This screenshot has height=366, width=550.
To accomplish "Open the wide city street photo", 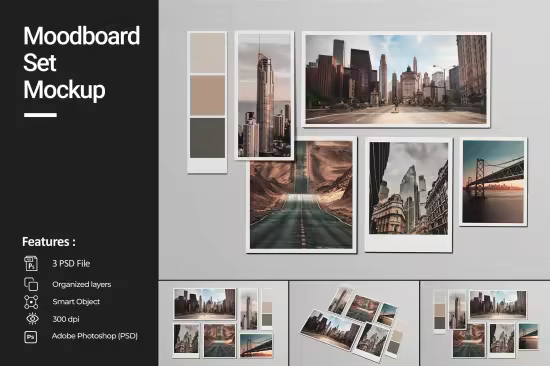I will (x=396, y=80).
